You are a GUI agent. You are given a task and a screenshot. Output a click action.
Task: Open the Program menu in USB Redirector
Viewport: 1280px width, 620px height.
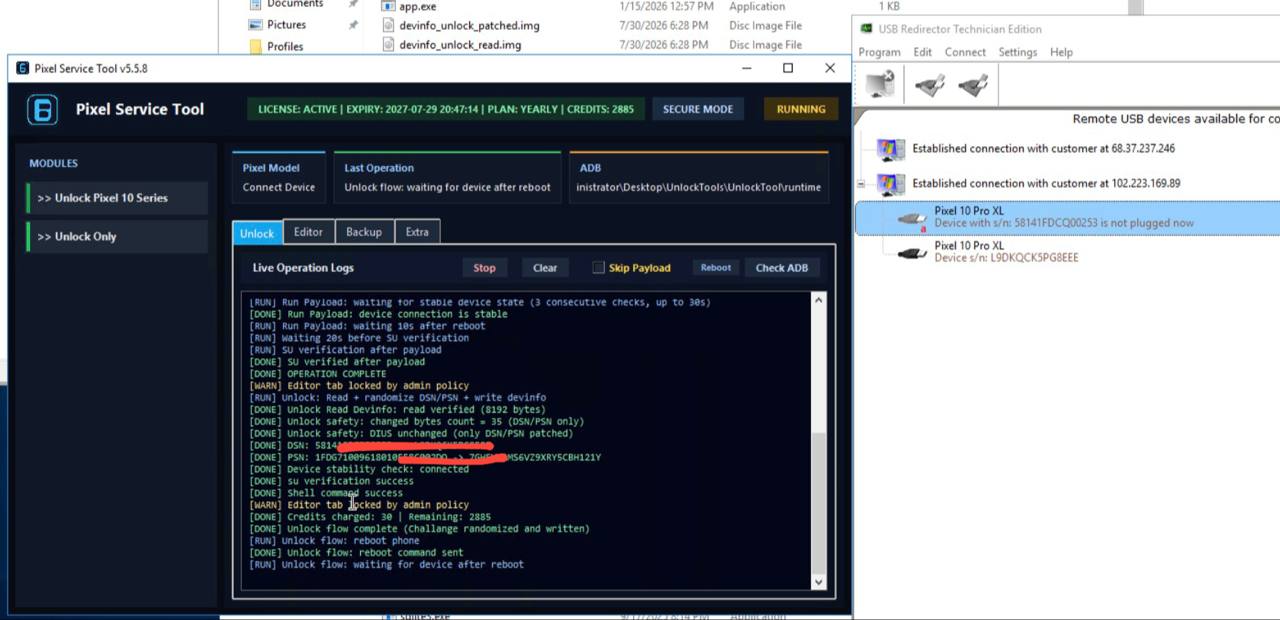879,52
